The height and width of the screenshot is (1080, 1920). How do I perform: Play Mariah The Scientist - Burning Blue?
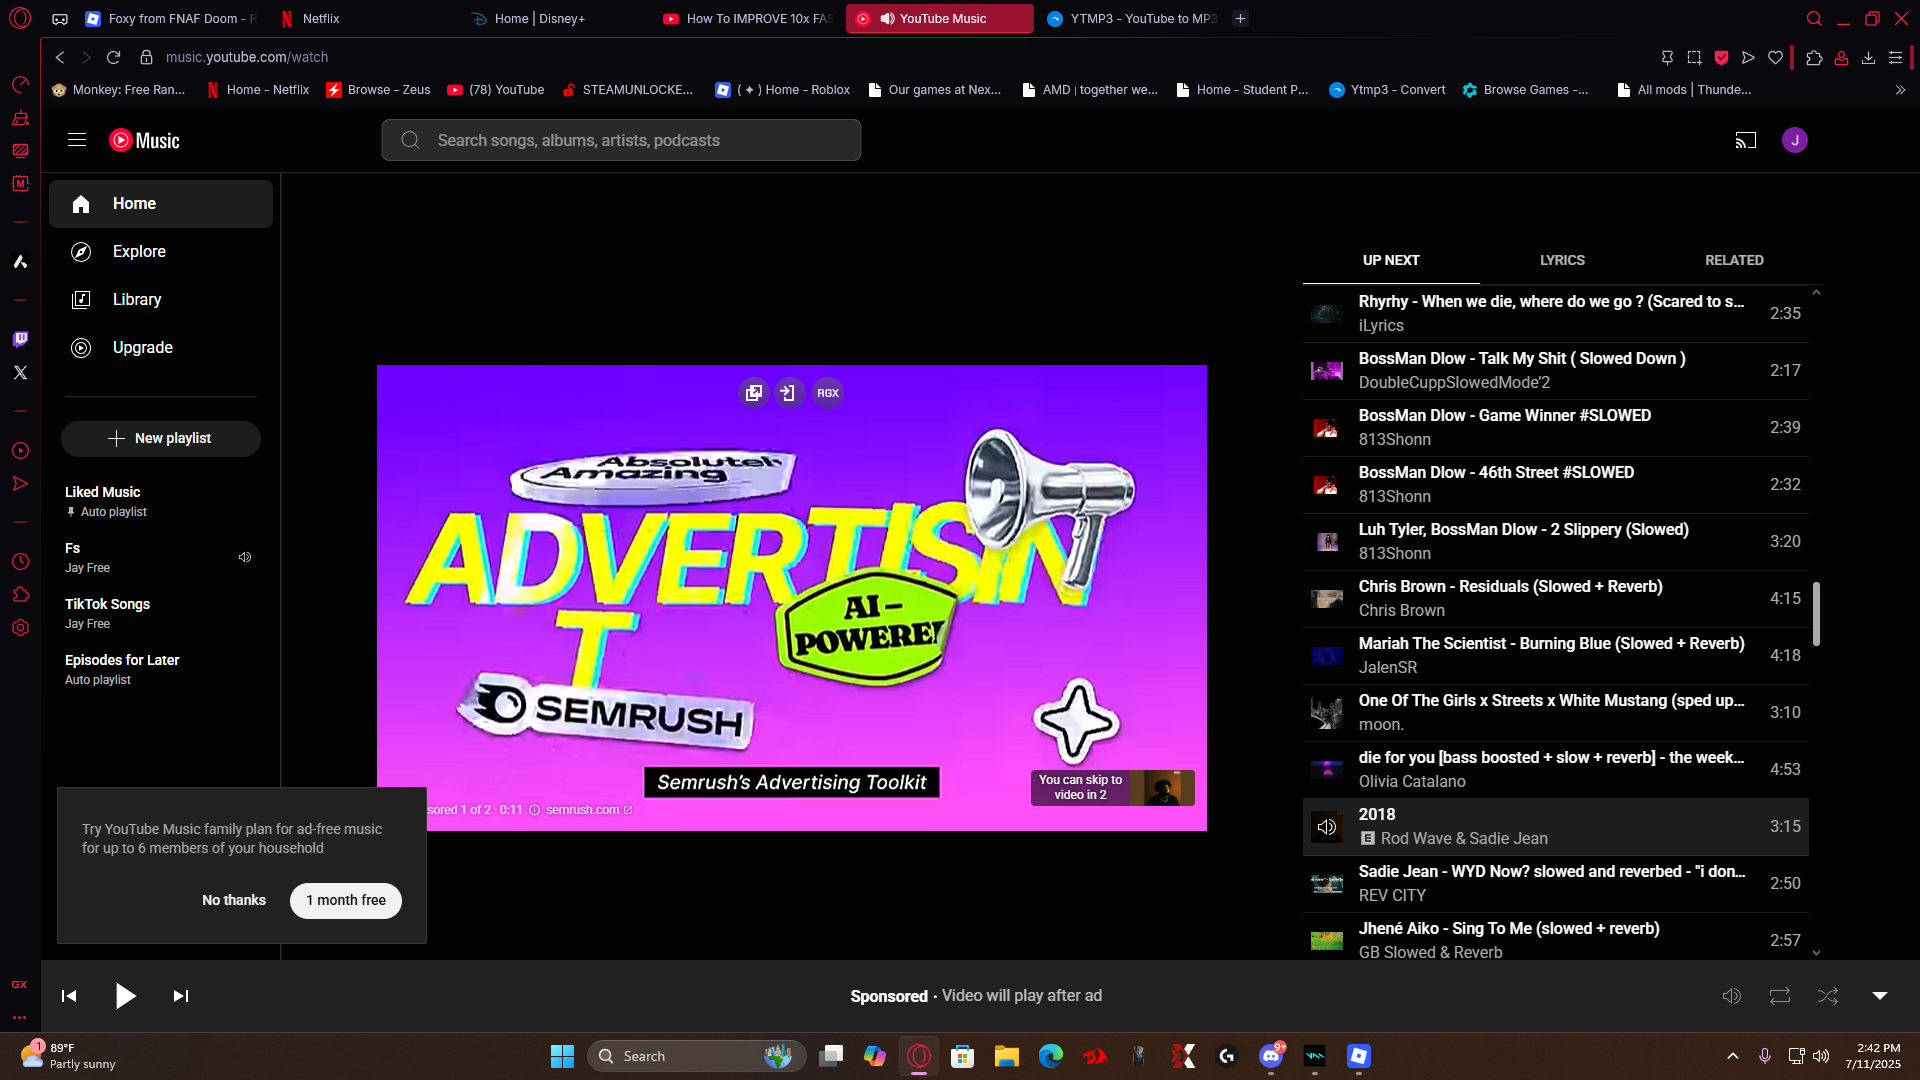pos(1555,656)
